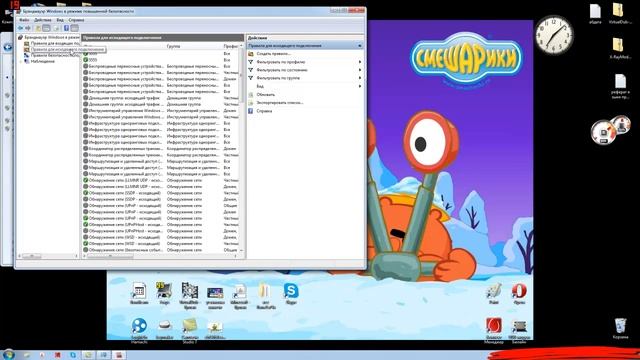Open the Windows Start button
The width and height of the screenshot is (640, 360).
[x=9, y=354]
